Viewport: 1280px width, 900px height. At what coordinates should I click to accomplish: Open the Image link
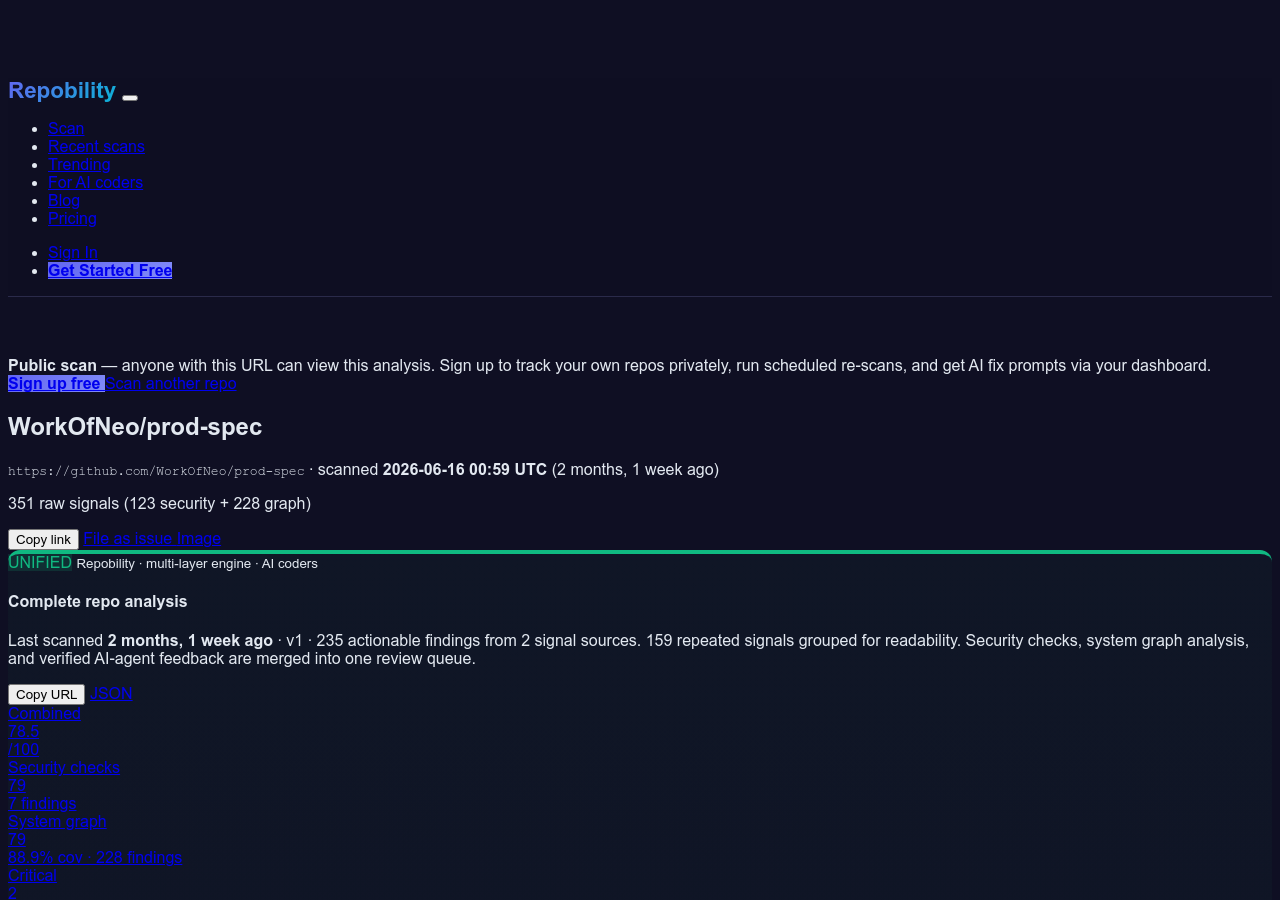pyautogui.click(x=199, y=538)
